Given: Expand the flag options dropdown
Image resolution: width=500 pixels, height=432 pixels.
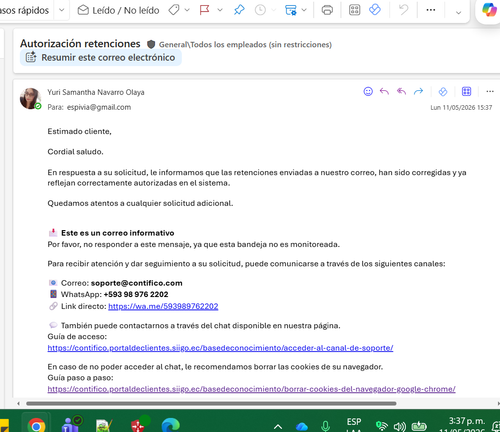Looking at the screenshot, I should coord(220,10).
